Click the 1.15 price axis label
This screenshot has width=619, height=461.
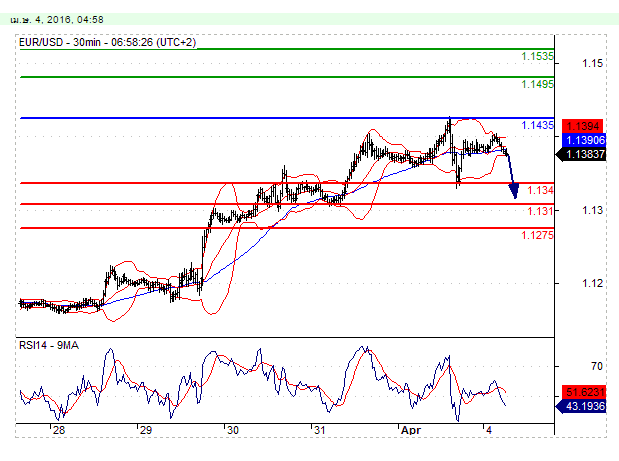click(591, 64)
